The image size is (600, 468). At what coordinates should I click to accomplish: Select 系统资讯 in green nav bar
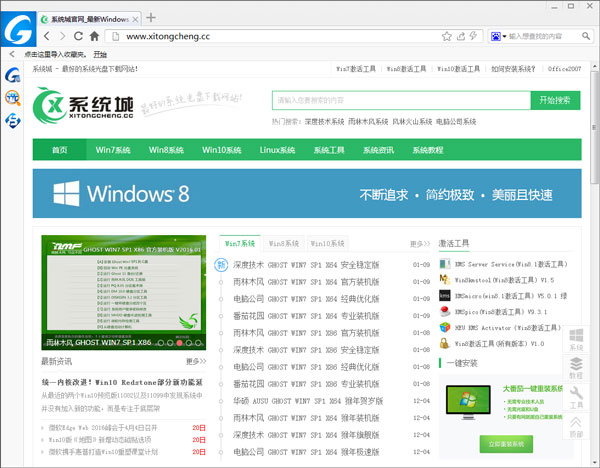pyautogui.click(x=378, y=150)
